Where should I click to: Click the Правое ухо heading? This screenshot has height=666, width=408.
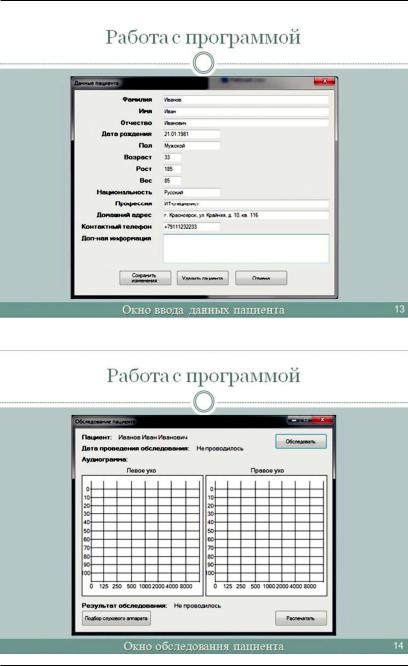pyautogui.click(x=267, y=470)
